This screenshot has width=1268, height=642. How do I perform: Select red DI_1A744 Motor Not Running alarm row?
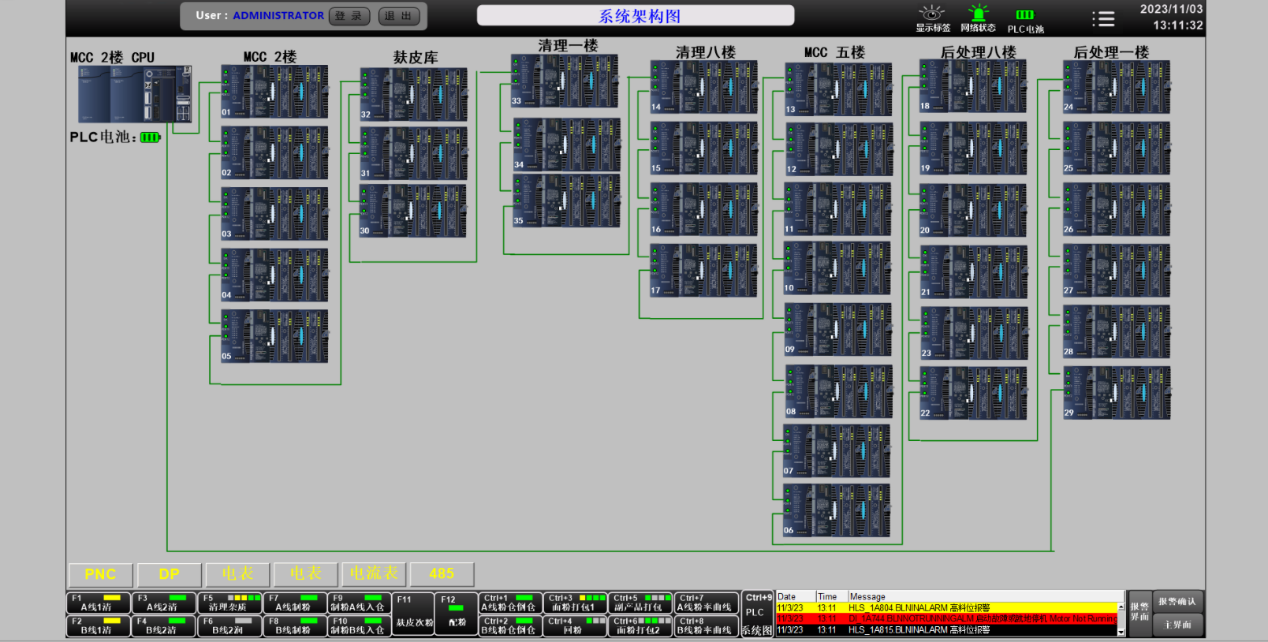click(x=945, y=619)
